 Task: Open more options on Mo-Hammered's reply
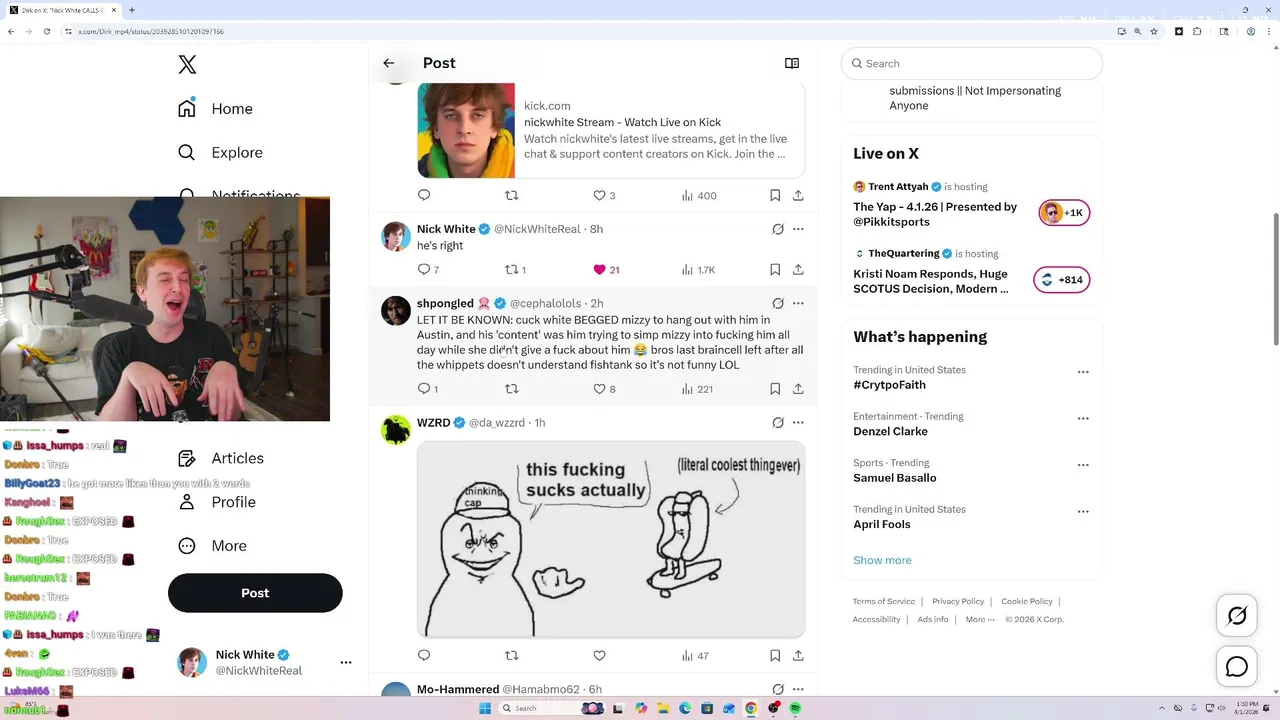(798, 689)
